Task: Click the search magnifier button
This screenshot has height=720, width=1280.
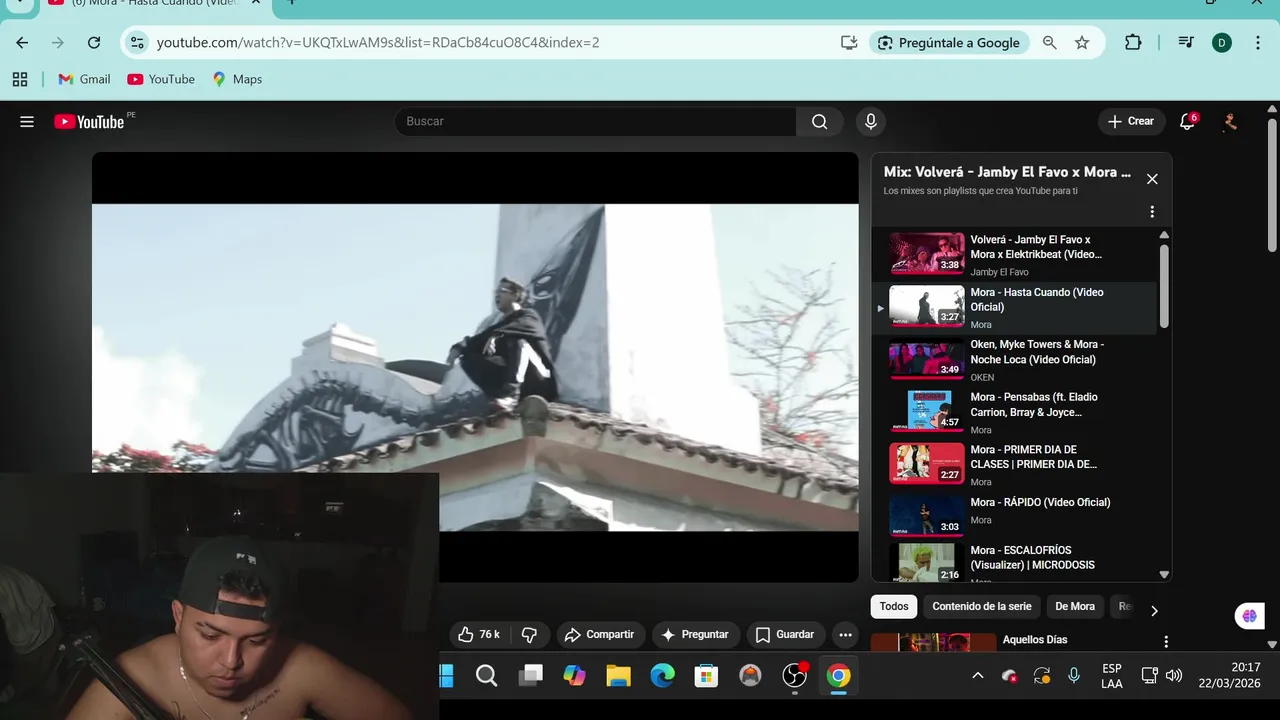Action: (819, 121)
